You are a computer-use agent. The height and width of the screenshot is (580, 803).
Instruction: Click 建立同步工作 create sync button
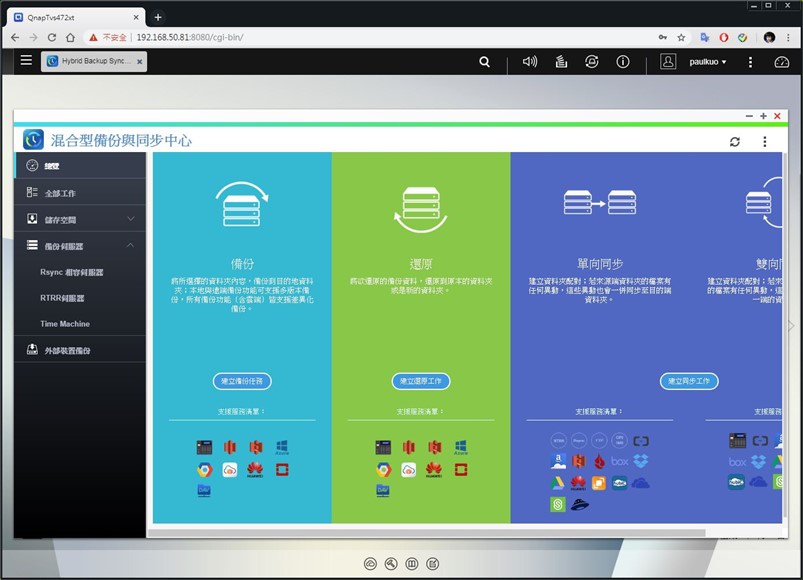coord(689,381)
